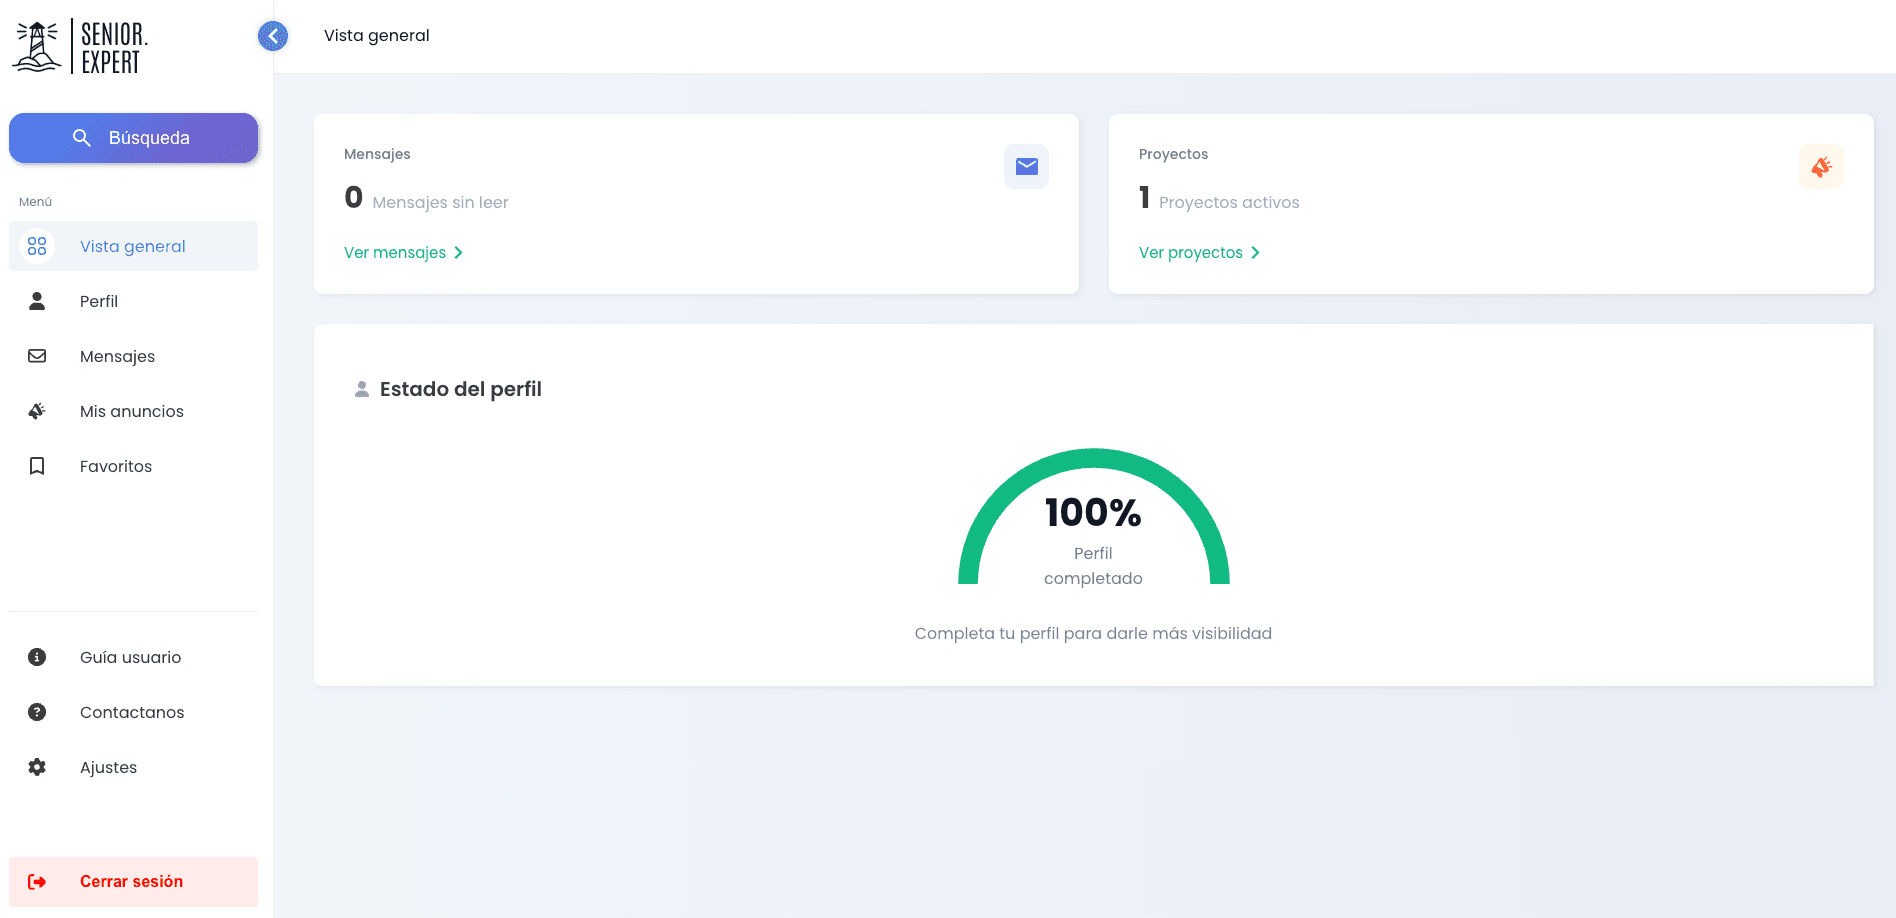Click the Estado del perfil heading
1896x918 pixels.
coord(460,389)
